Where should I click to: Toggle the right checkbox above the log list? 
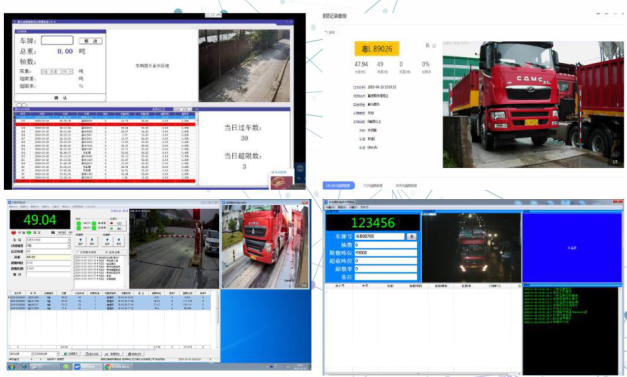[107, 252]
